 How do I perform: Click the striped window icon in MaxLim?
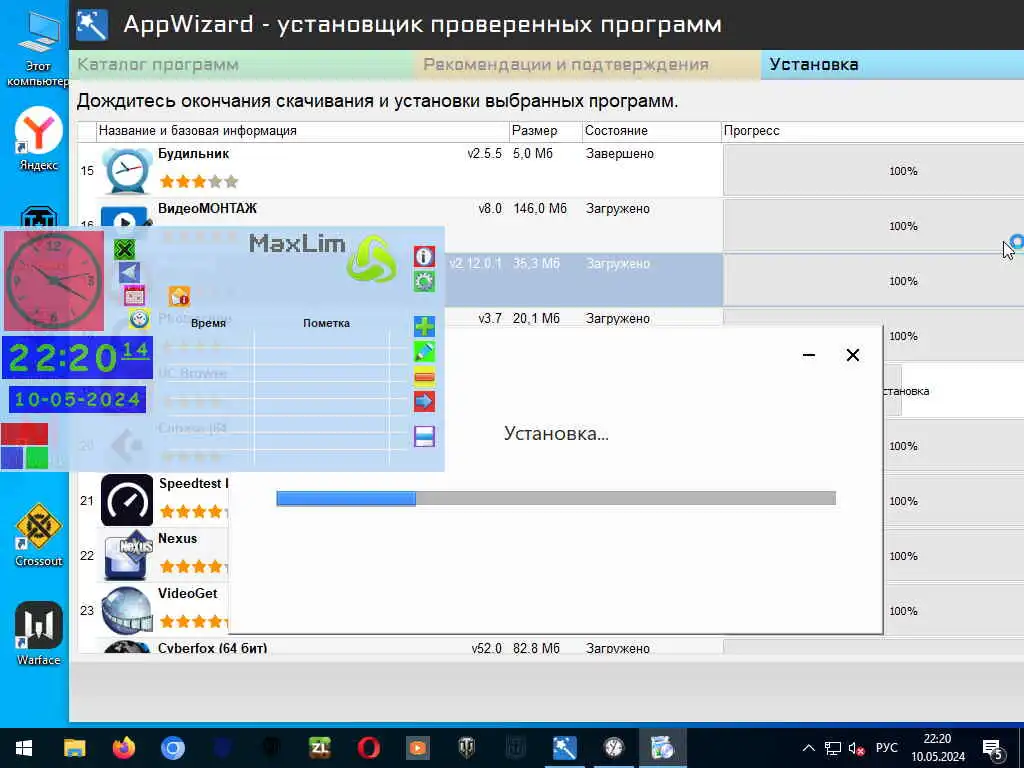tap(424, 436)
